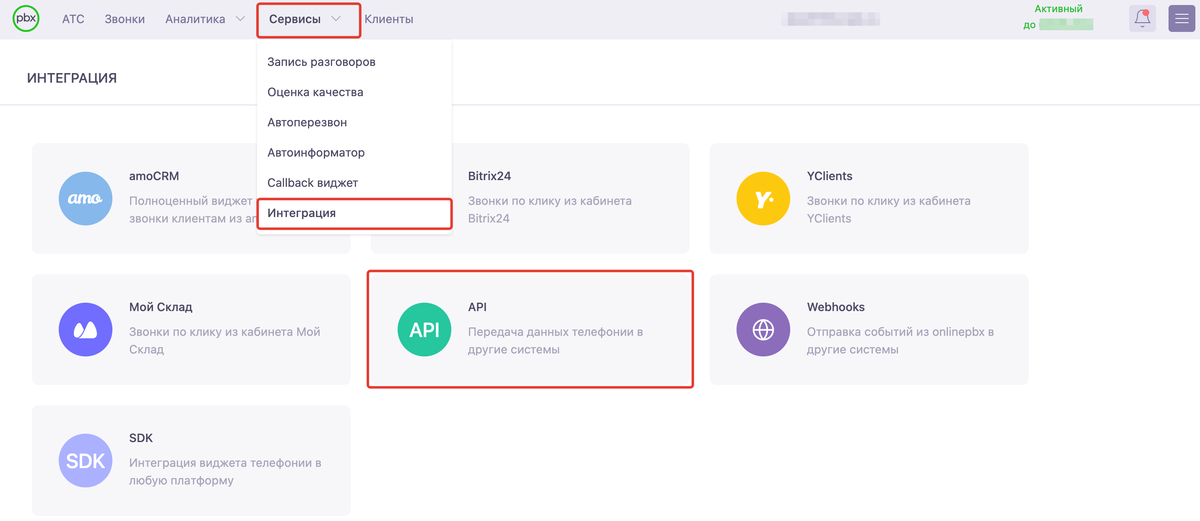Viewport: 1200px width, 521px height.
Task: Open the YClients yellow logo icon
Action: coord(763,198)
